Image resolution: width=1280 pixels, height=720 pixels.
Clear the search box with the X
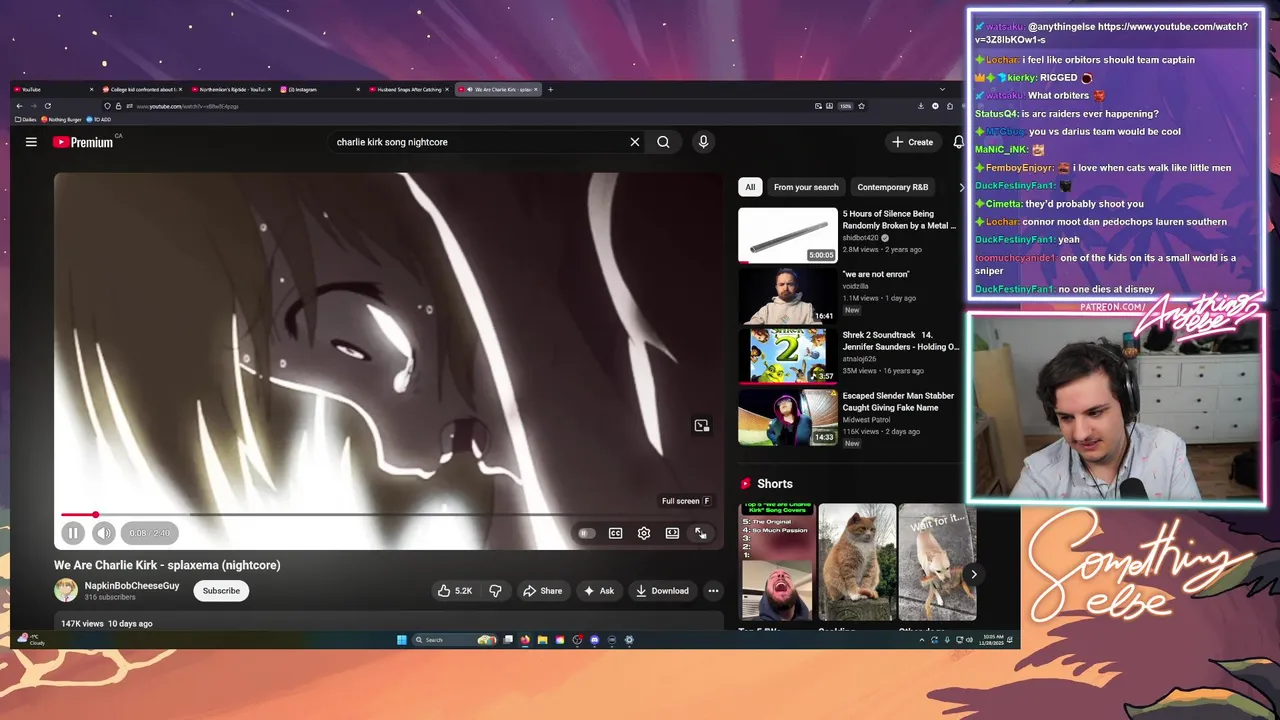[634, 142]
